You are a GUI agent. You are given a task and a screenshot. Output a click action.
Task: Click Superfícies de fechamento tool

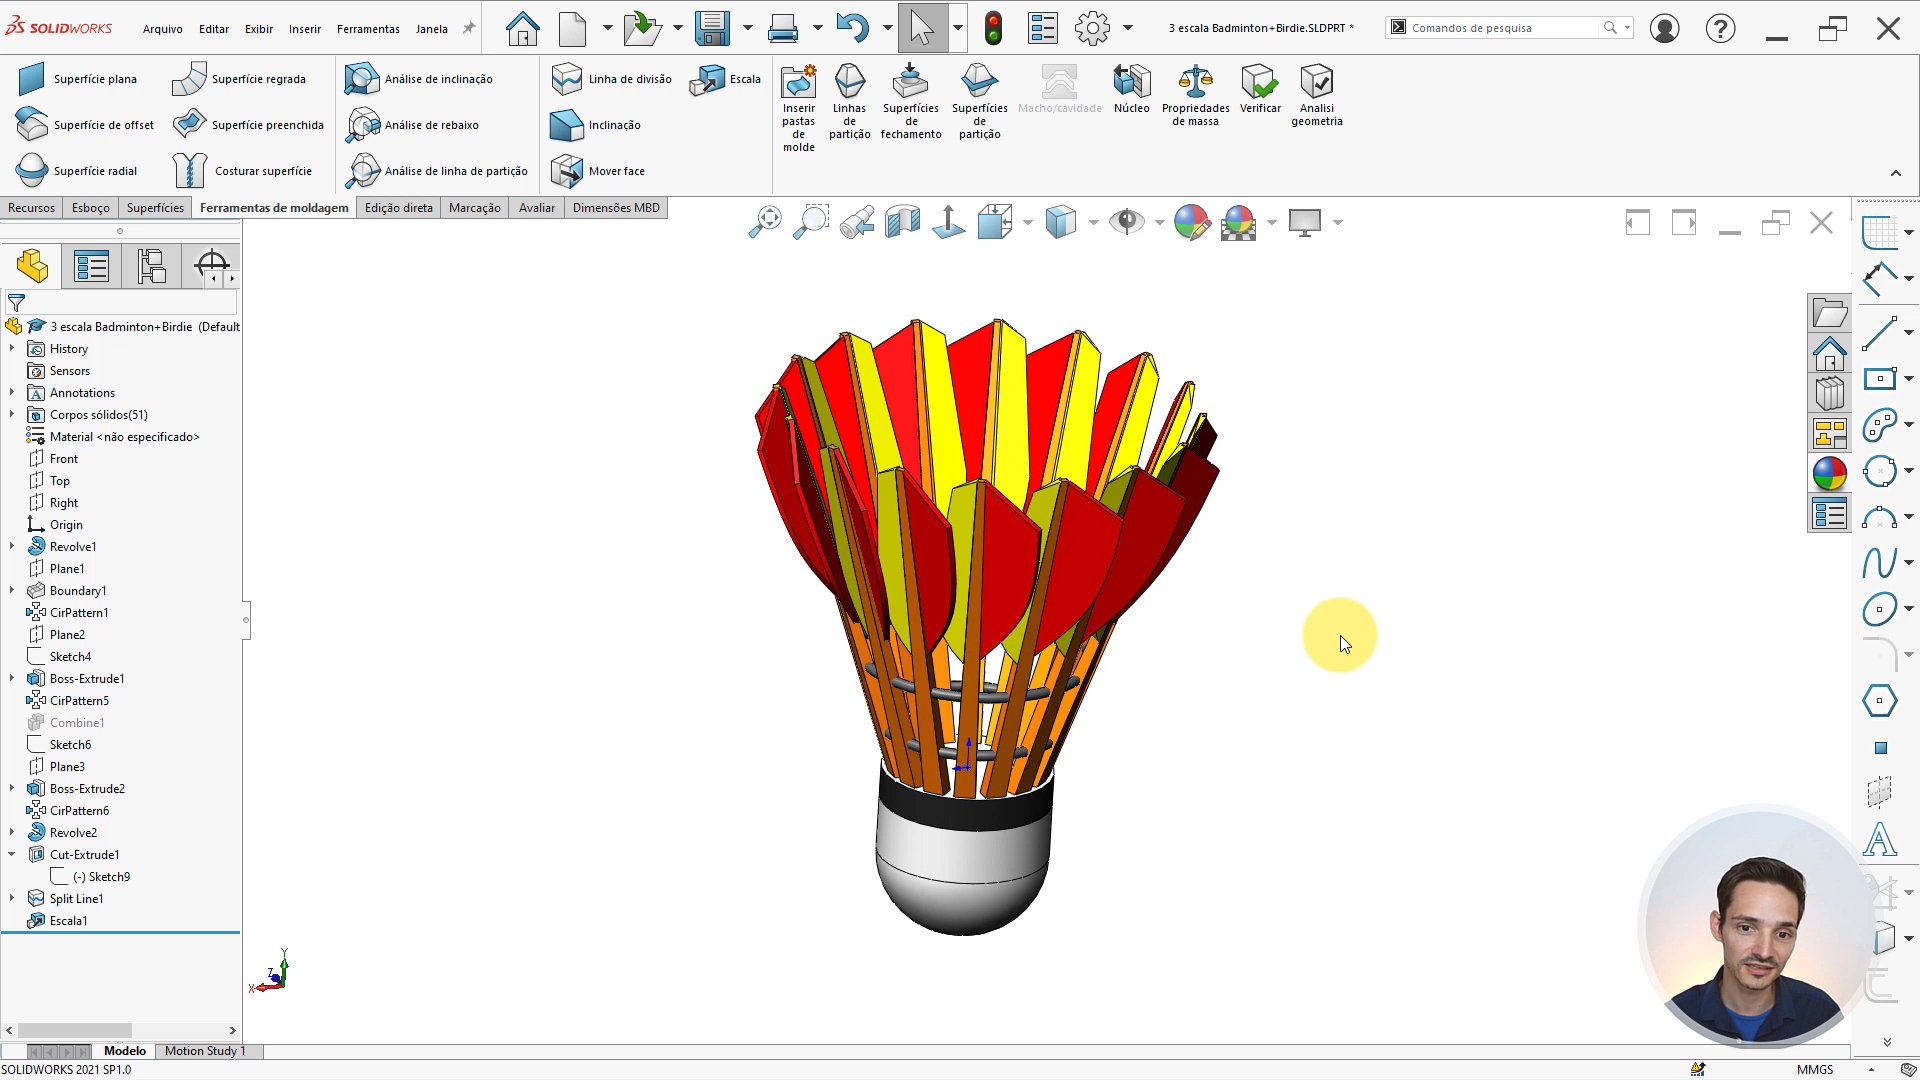click(911, 102)
